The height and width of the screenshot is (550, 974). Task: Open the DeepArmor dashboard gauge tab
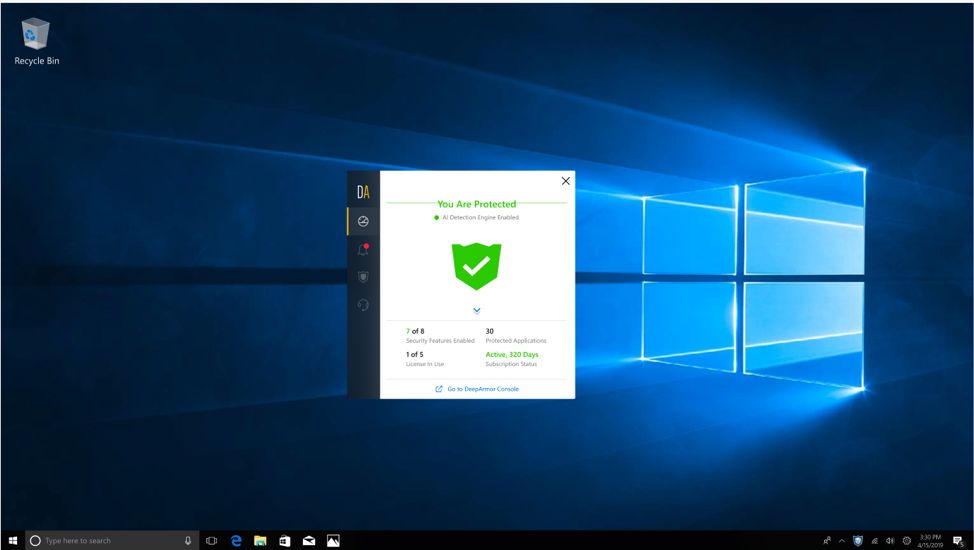tap(363, 221)
